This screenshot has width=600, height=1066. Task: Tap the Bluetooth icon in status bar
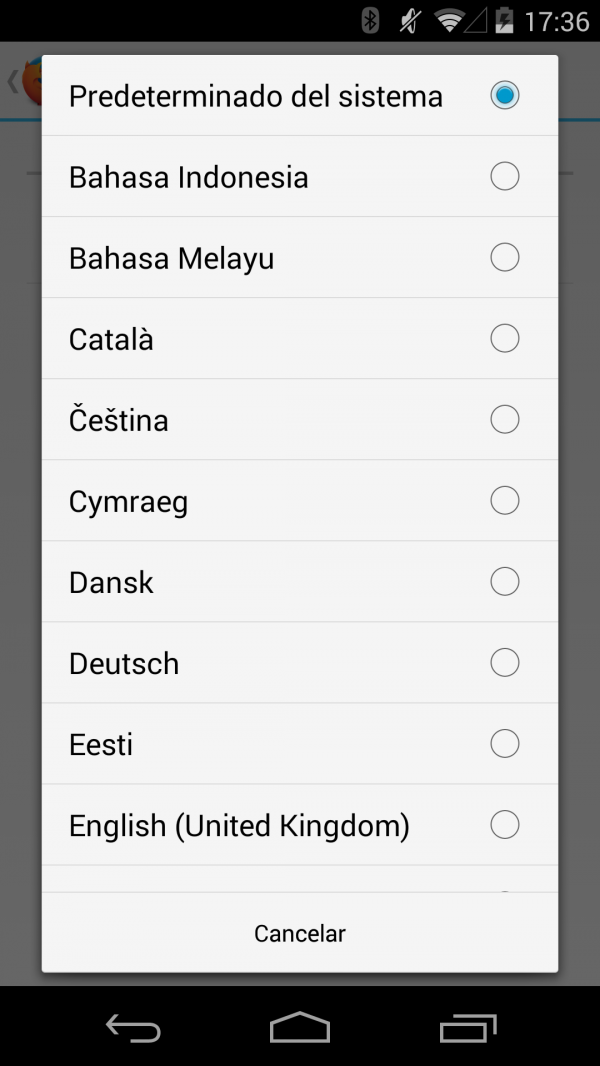click(371, 20)
